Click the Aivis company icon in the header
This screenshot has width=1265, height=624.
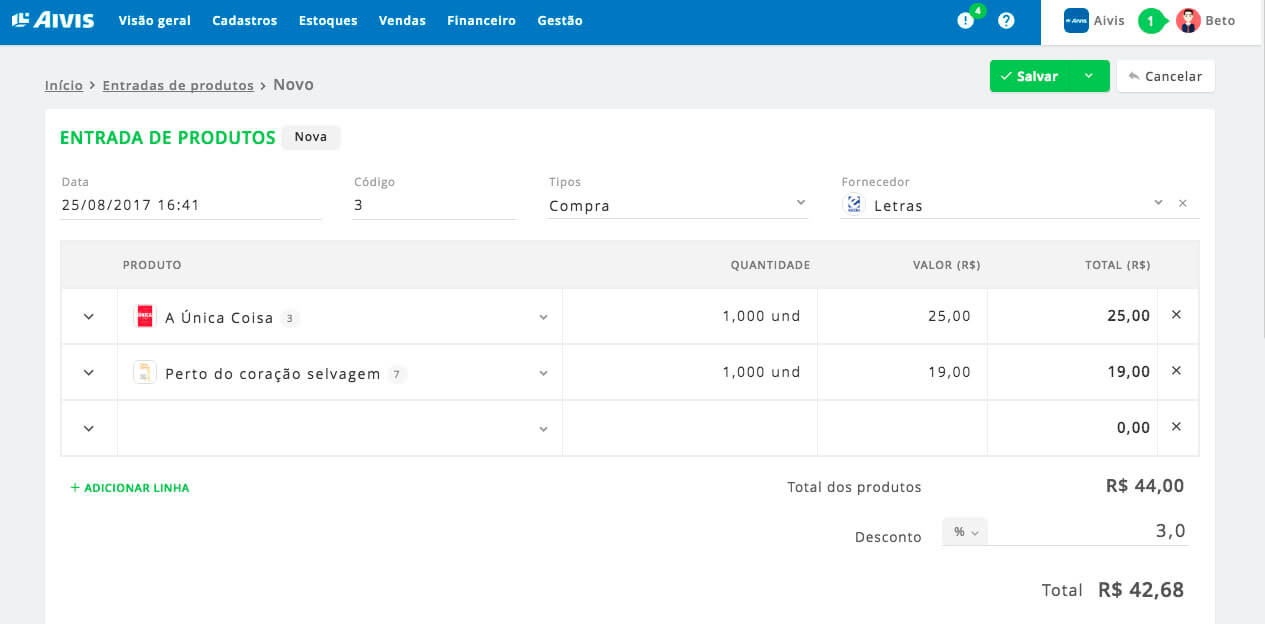tap(1076, 20)
